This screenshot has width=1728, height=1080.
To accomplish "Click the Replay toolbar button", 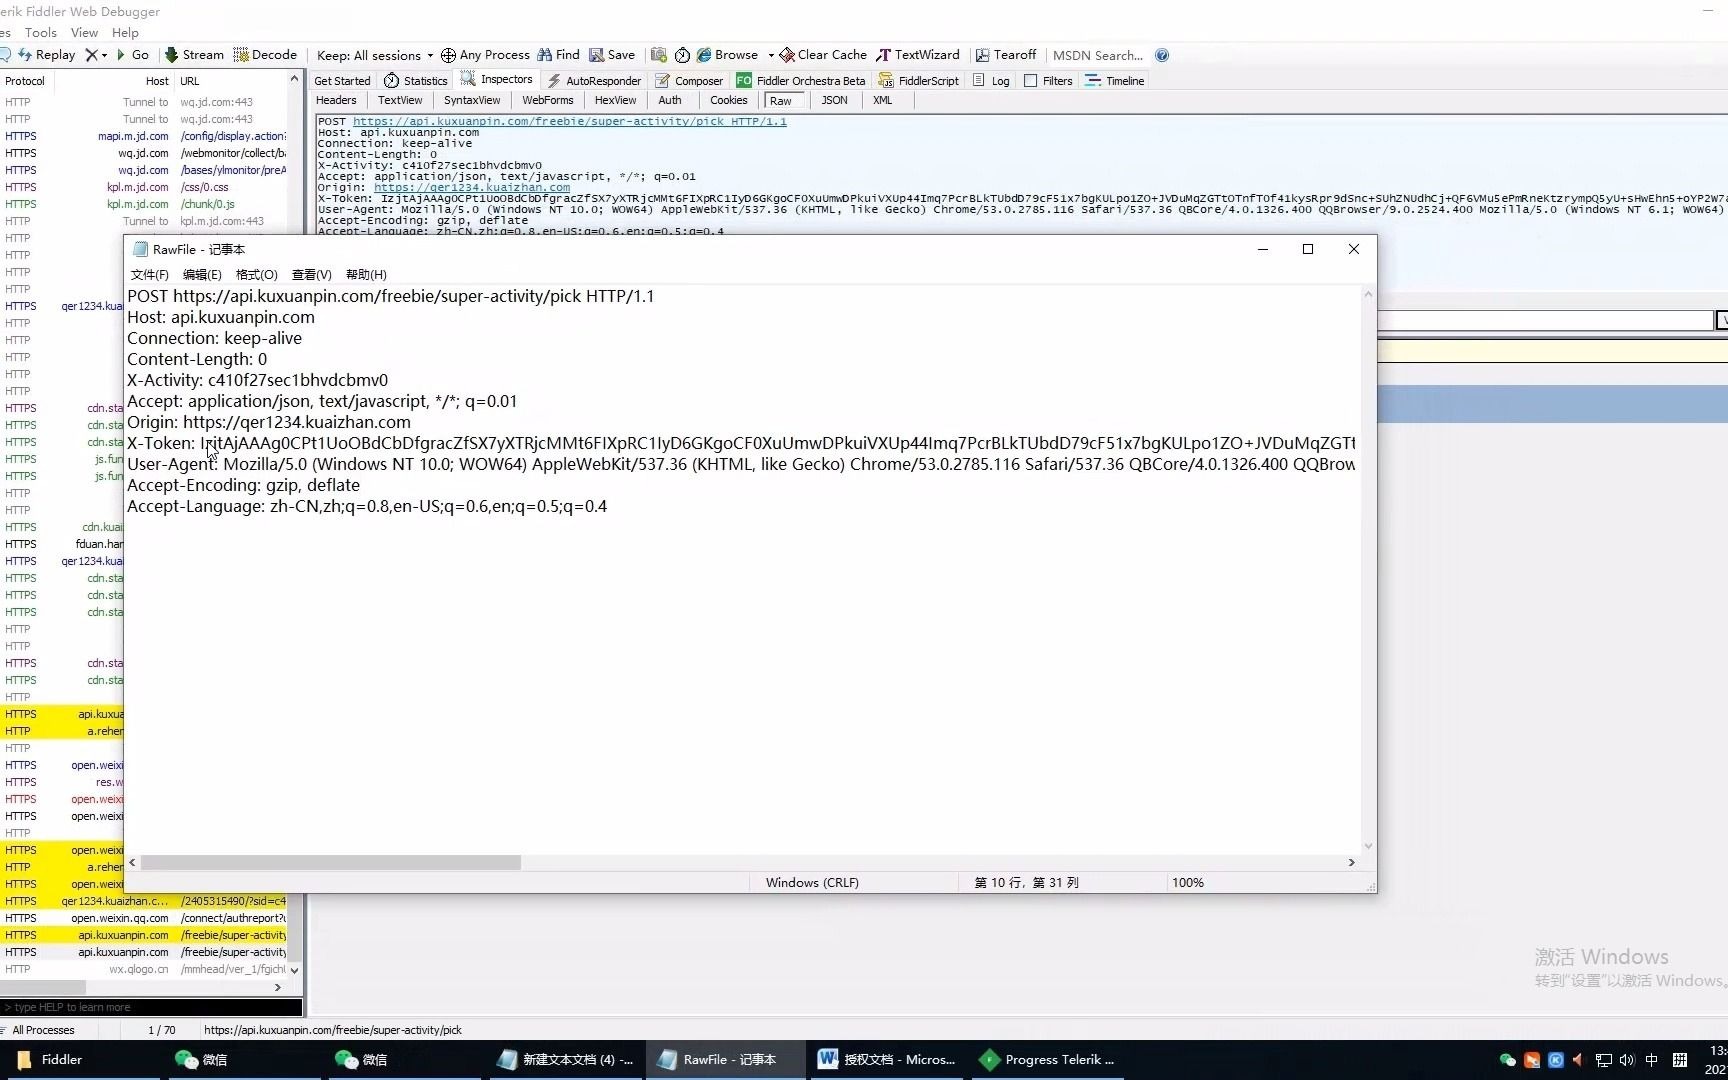I will click(46, 55).
